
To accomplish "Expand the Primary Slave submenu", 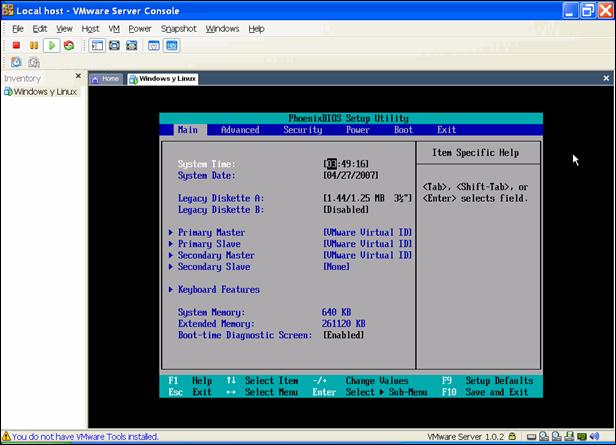I will (209, 244).
